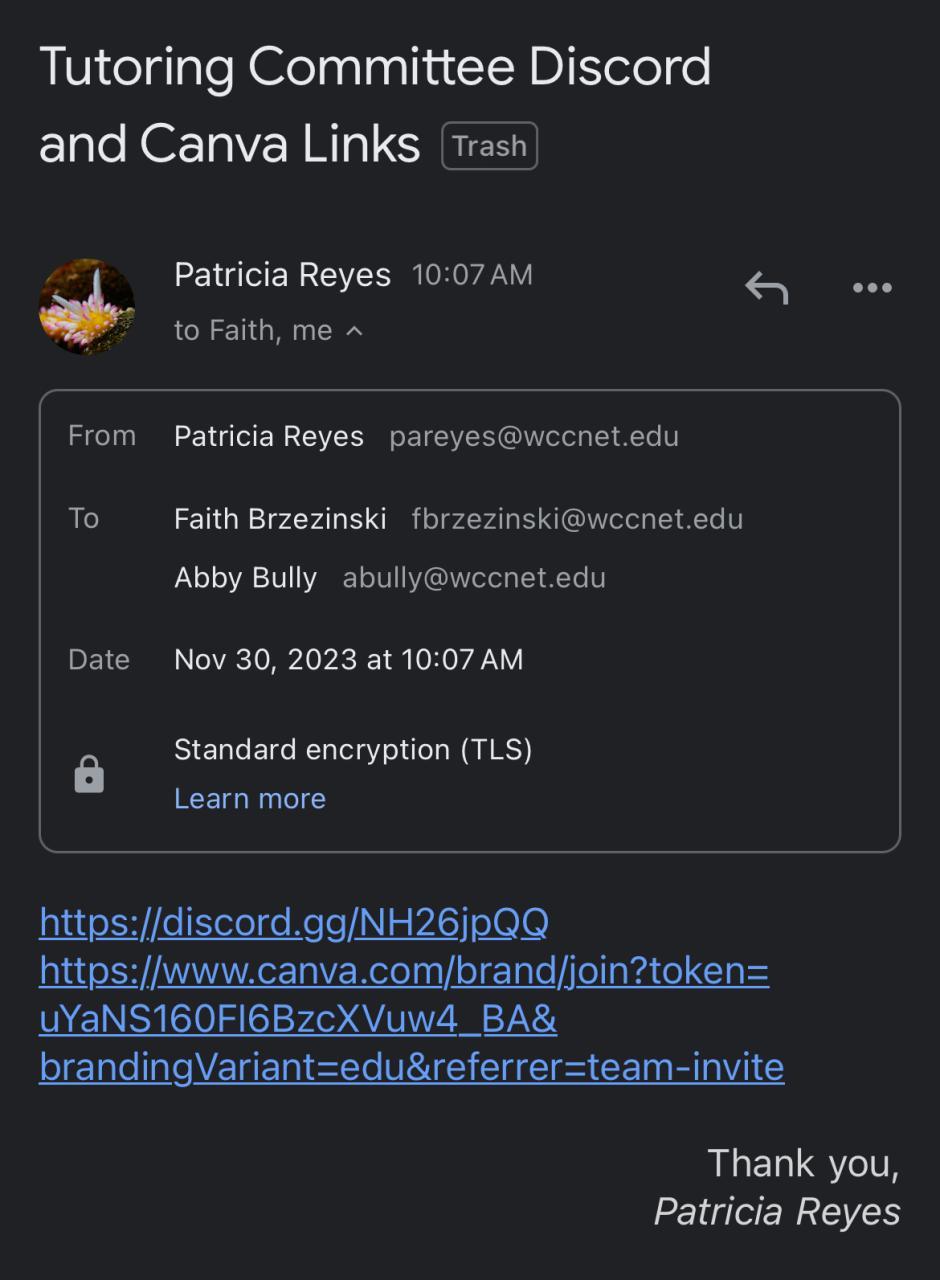Screen dimensions: 940x1280
Task: Tap the fbrzezinski@wccnet.edu address
Action: pyautogui.click(x=577, y=519)
